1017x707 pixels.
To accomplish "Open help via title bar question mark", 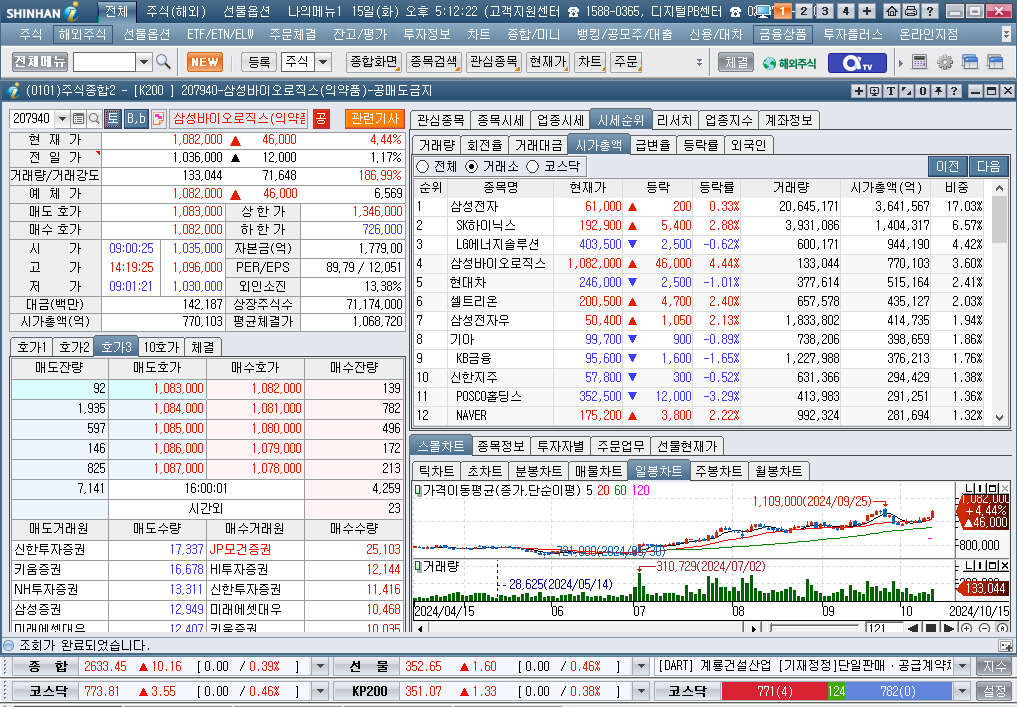I will [x=929, y=11].
